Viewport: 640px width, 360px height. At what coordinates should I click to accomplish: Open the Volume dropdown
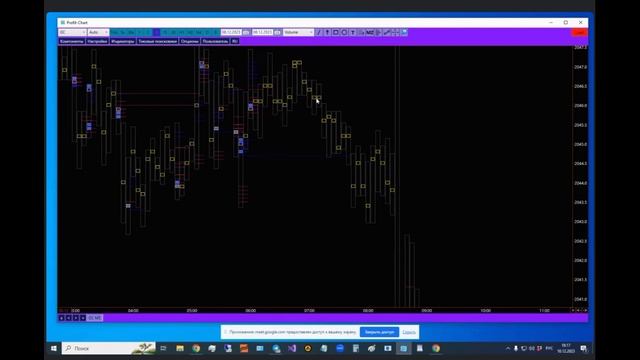click(x=298, y=32)
